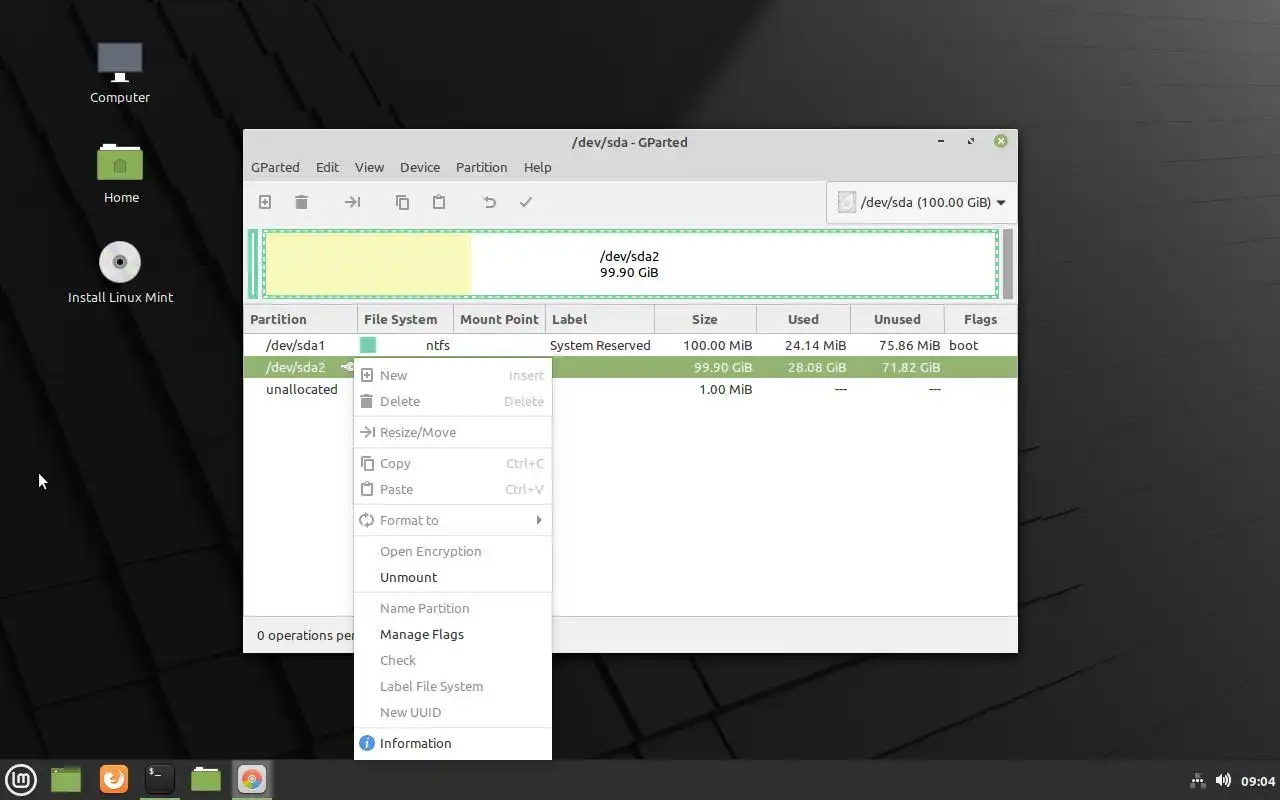Sort by the Label column header
This screenshot has height=800, width=1280.
click(x=600, y=319)
